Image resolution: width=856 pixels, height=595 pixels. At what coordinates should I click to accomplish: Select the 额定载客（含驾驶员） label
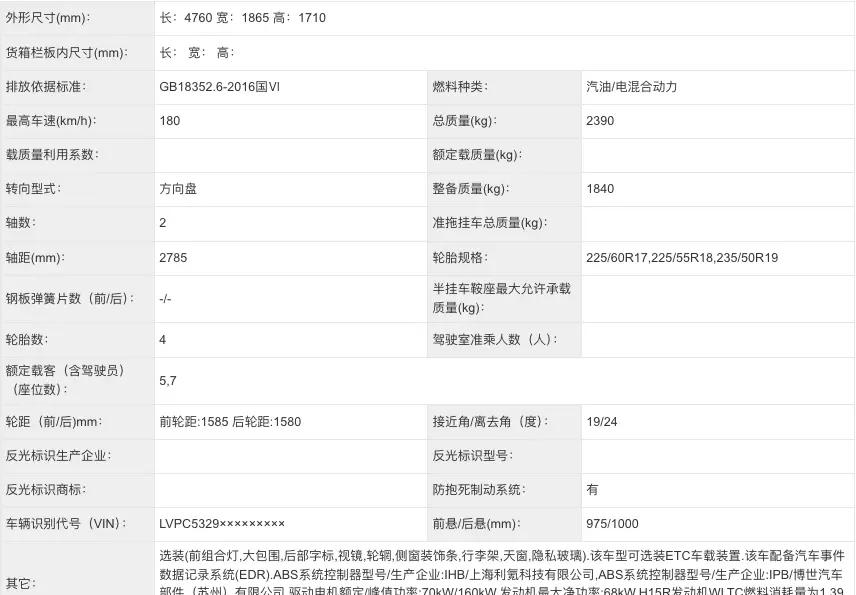pyautogui.click(x=64, y=380)
